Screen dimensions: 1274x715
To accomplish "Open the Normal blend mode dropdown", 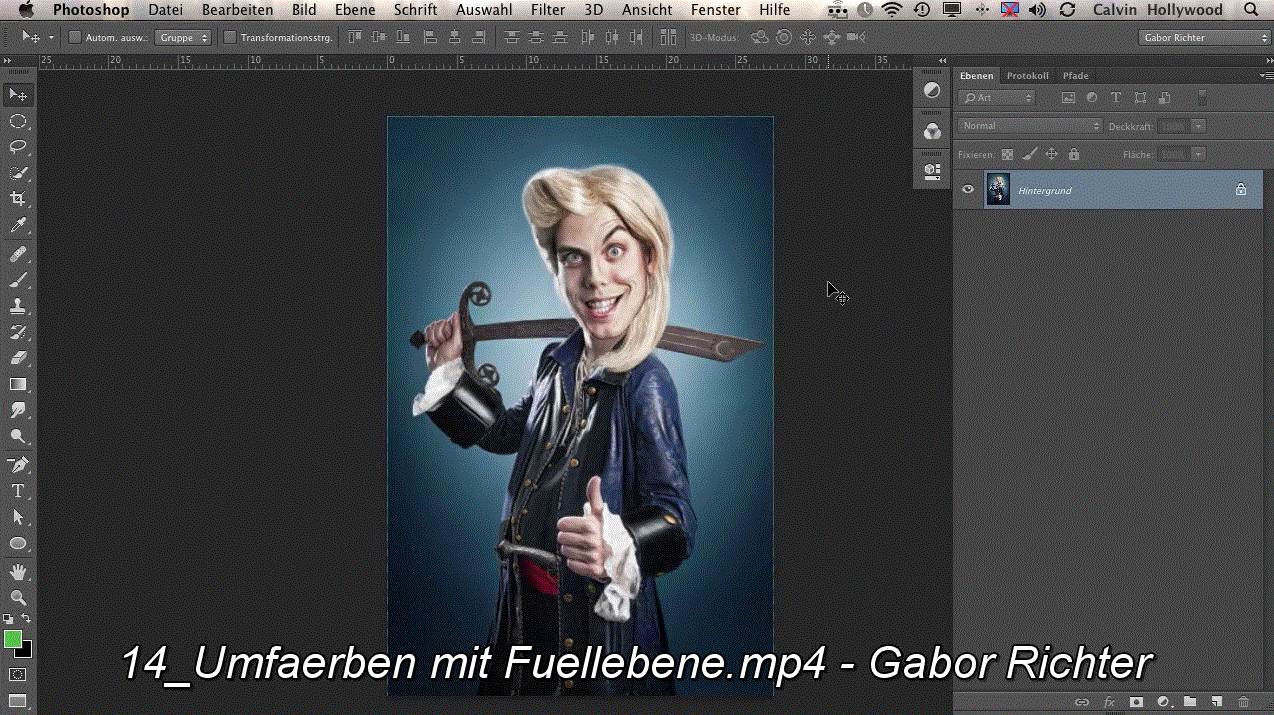I will coord(1029,126).
